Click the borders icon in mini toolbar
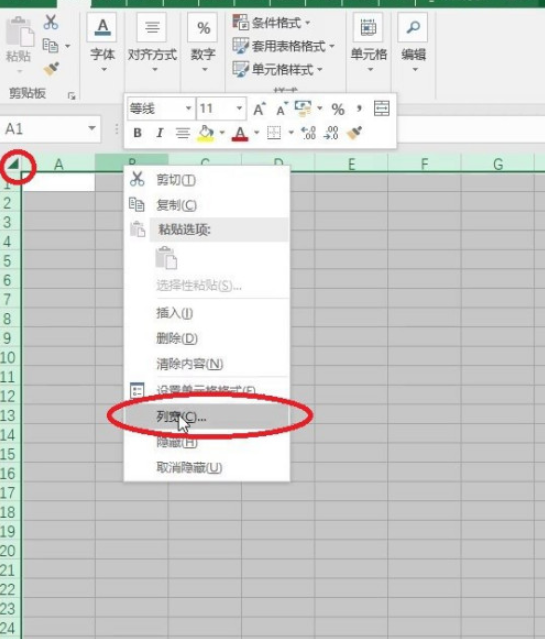This screenshot has width=545, height=639. (274, 133)
